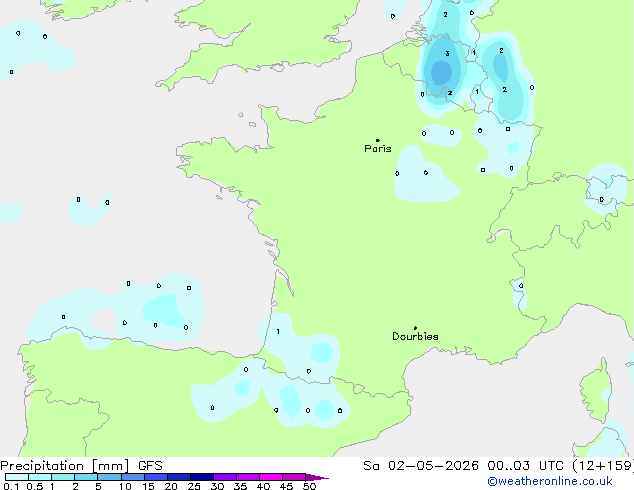Click the 'Precipitation [mm] GFS' title text

pos(81,465)
